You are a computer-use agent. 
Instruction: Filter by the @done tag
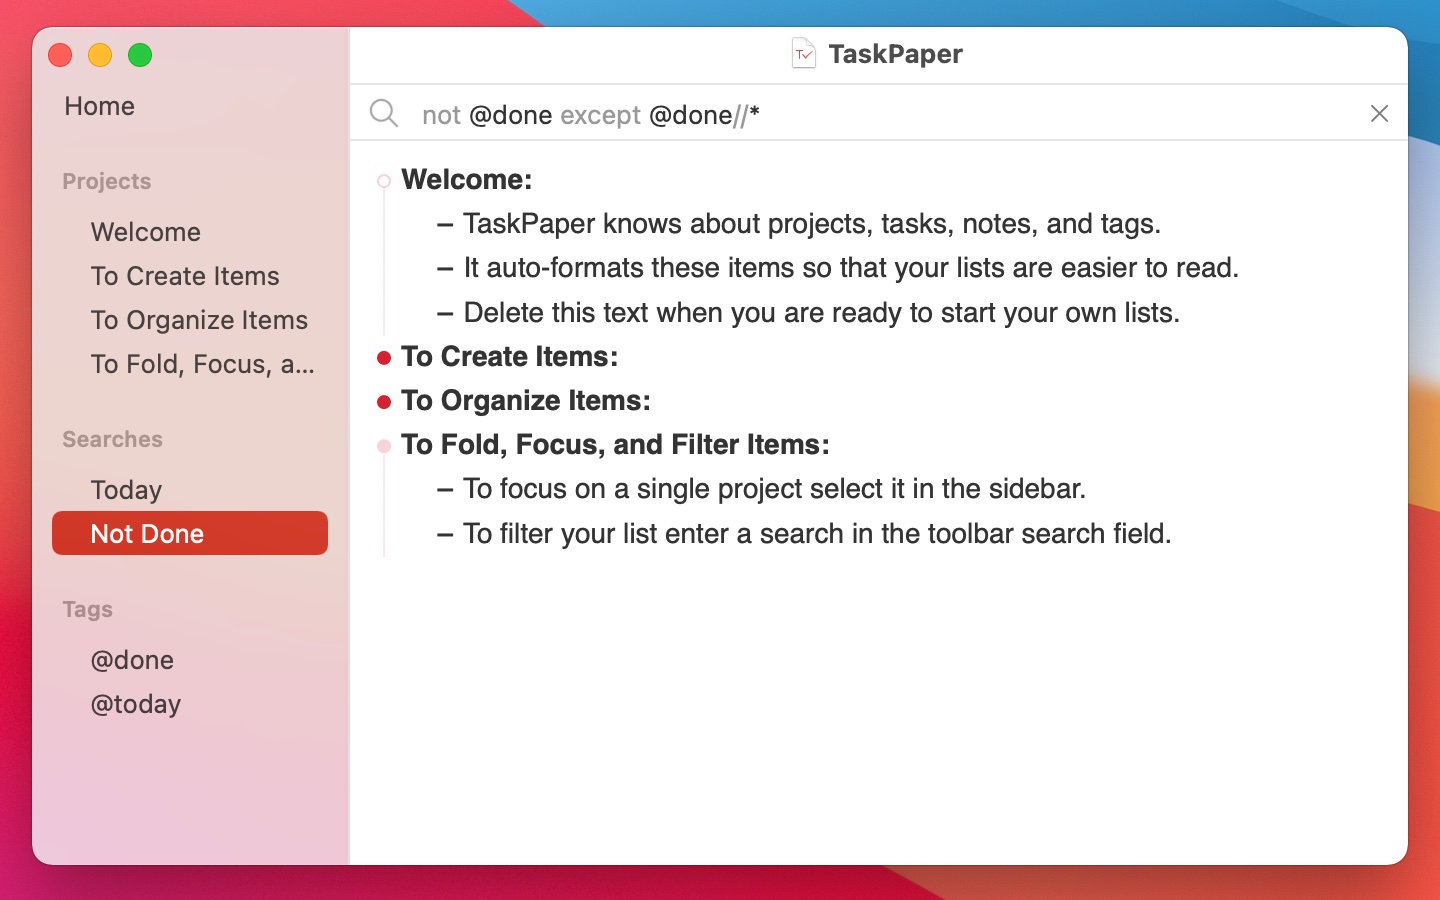point(132,660)
